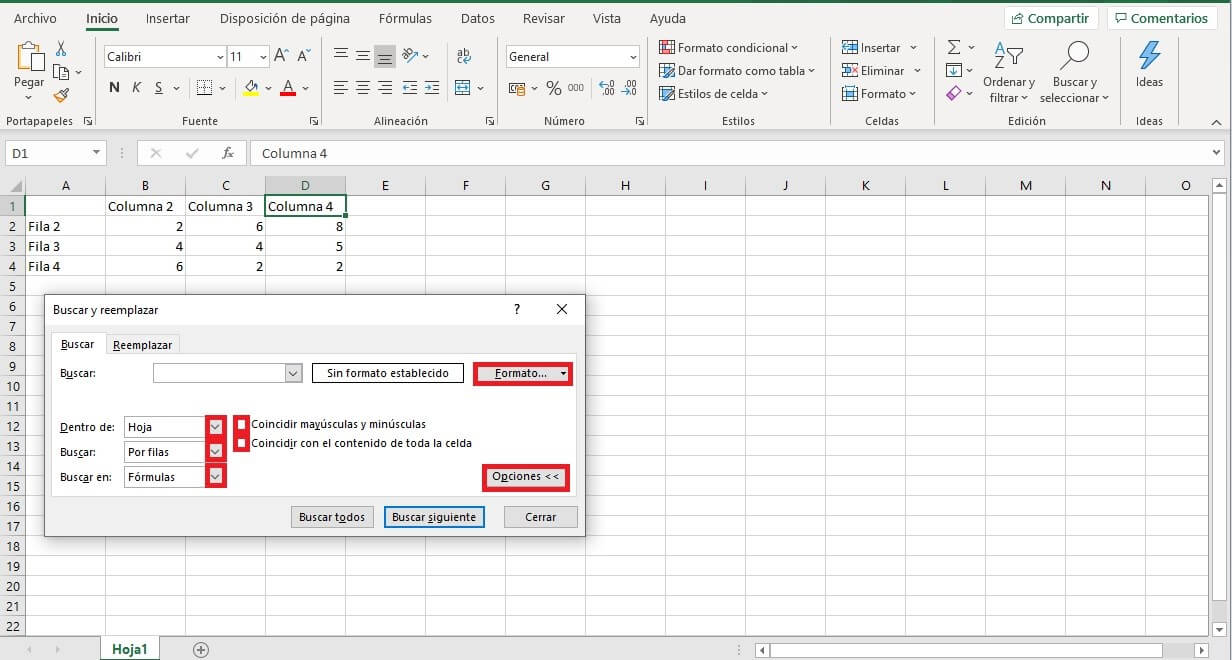Open the font color red A swatch

[288, 88]
